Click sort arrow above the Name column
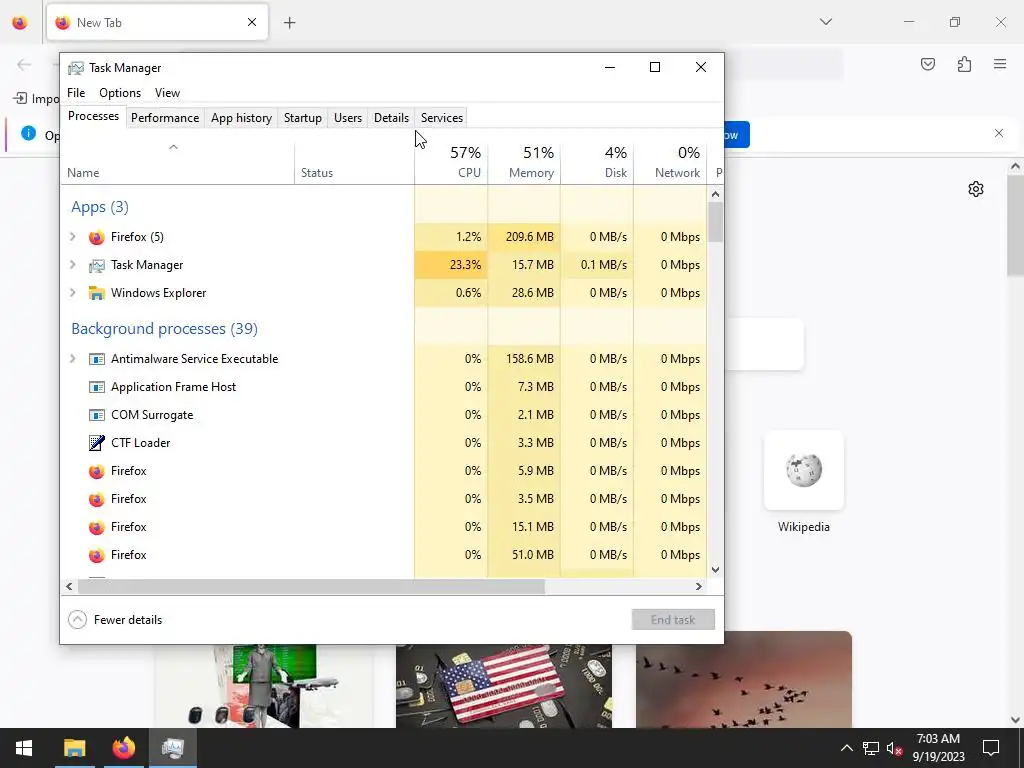Screen dimensions: 1024x768 coord(173,147)
